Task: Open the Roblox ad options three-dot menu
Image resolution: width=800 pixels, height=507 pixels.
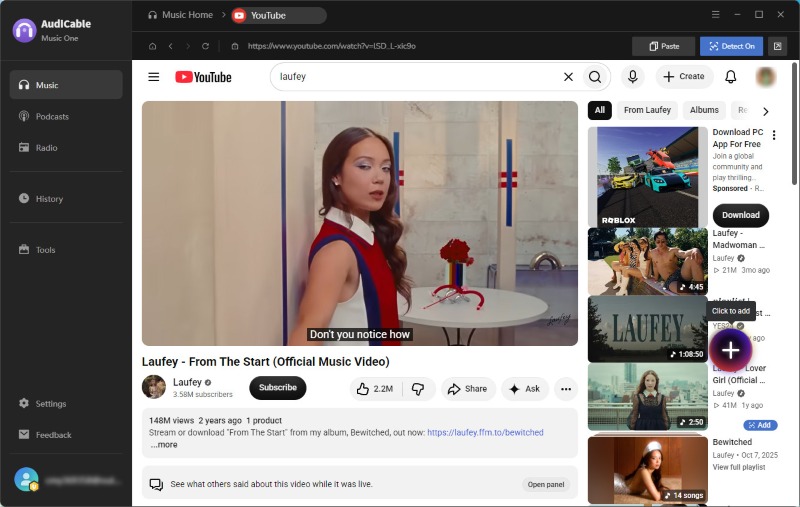Action: point(774,135)
